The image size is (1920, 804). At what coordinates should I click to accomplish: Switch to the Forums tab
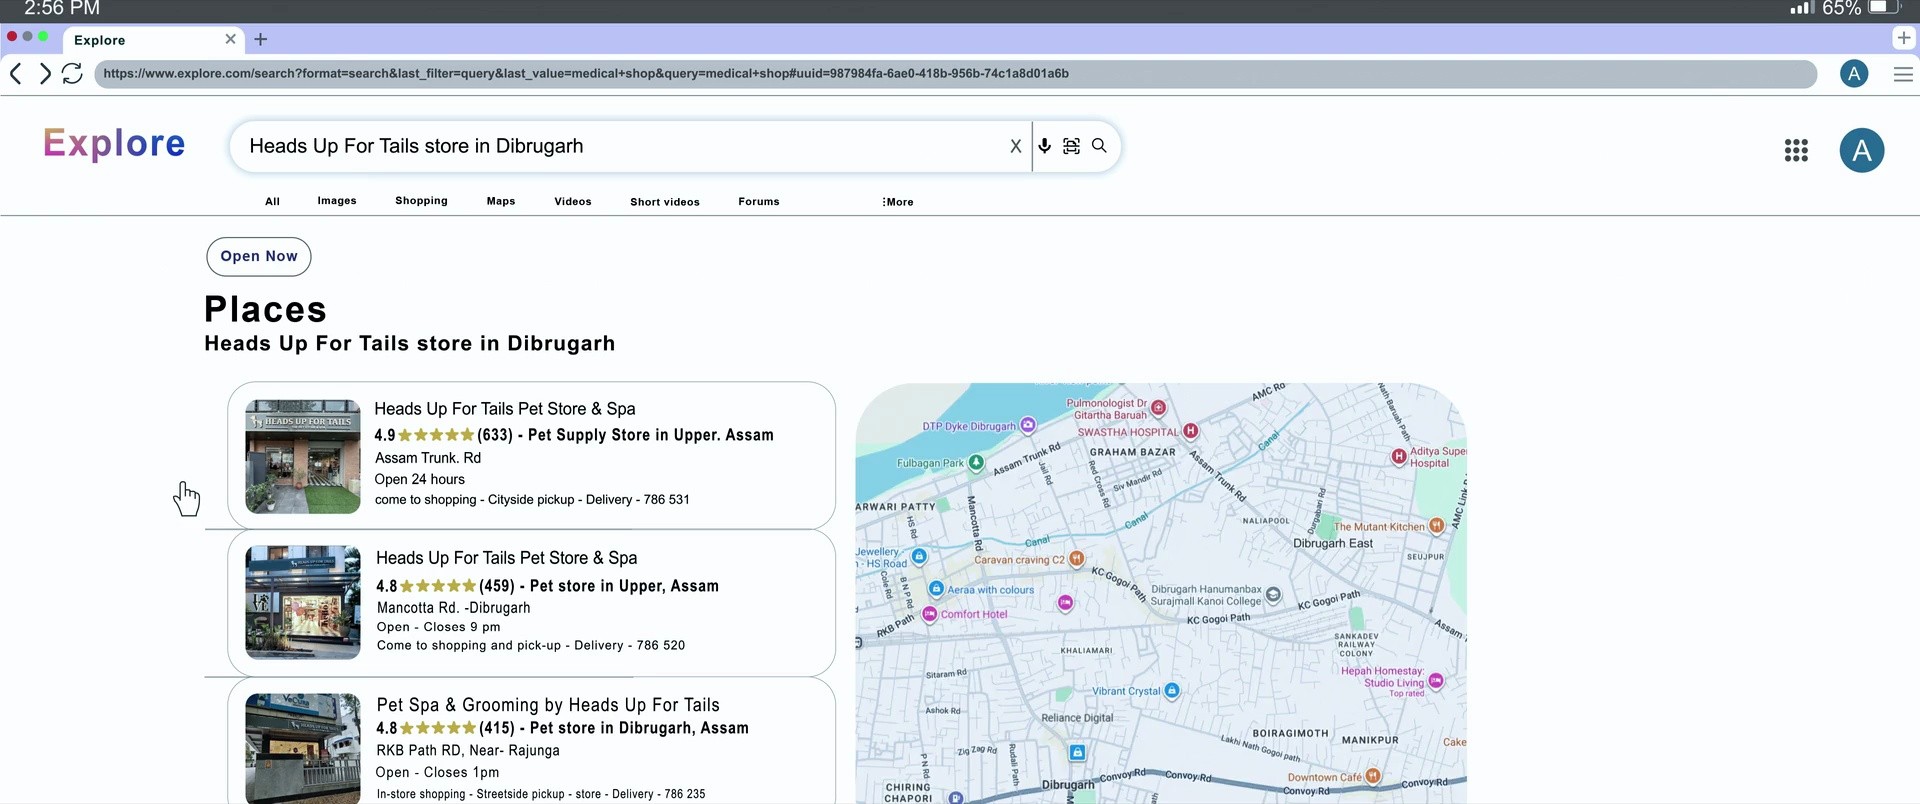click(759, 201)
